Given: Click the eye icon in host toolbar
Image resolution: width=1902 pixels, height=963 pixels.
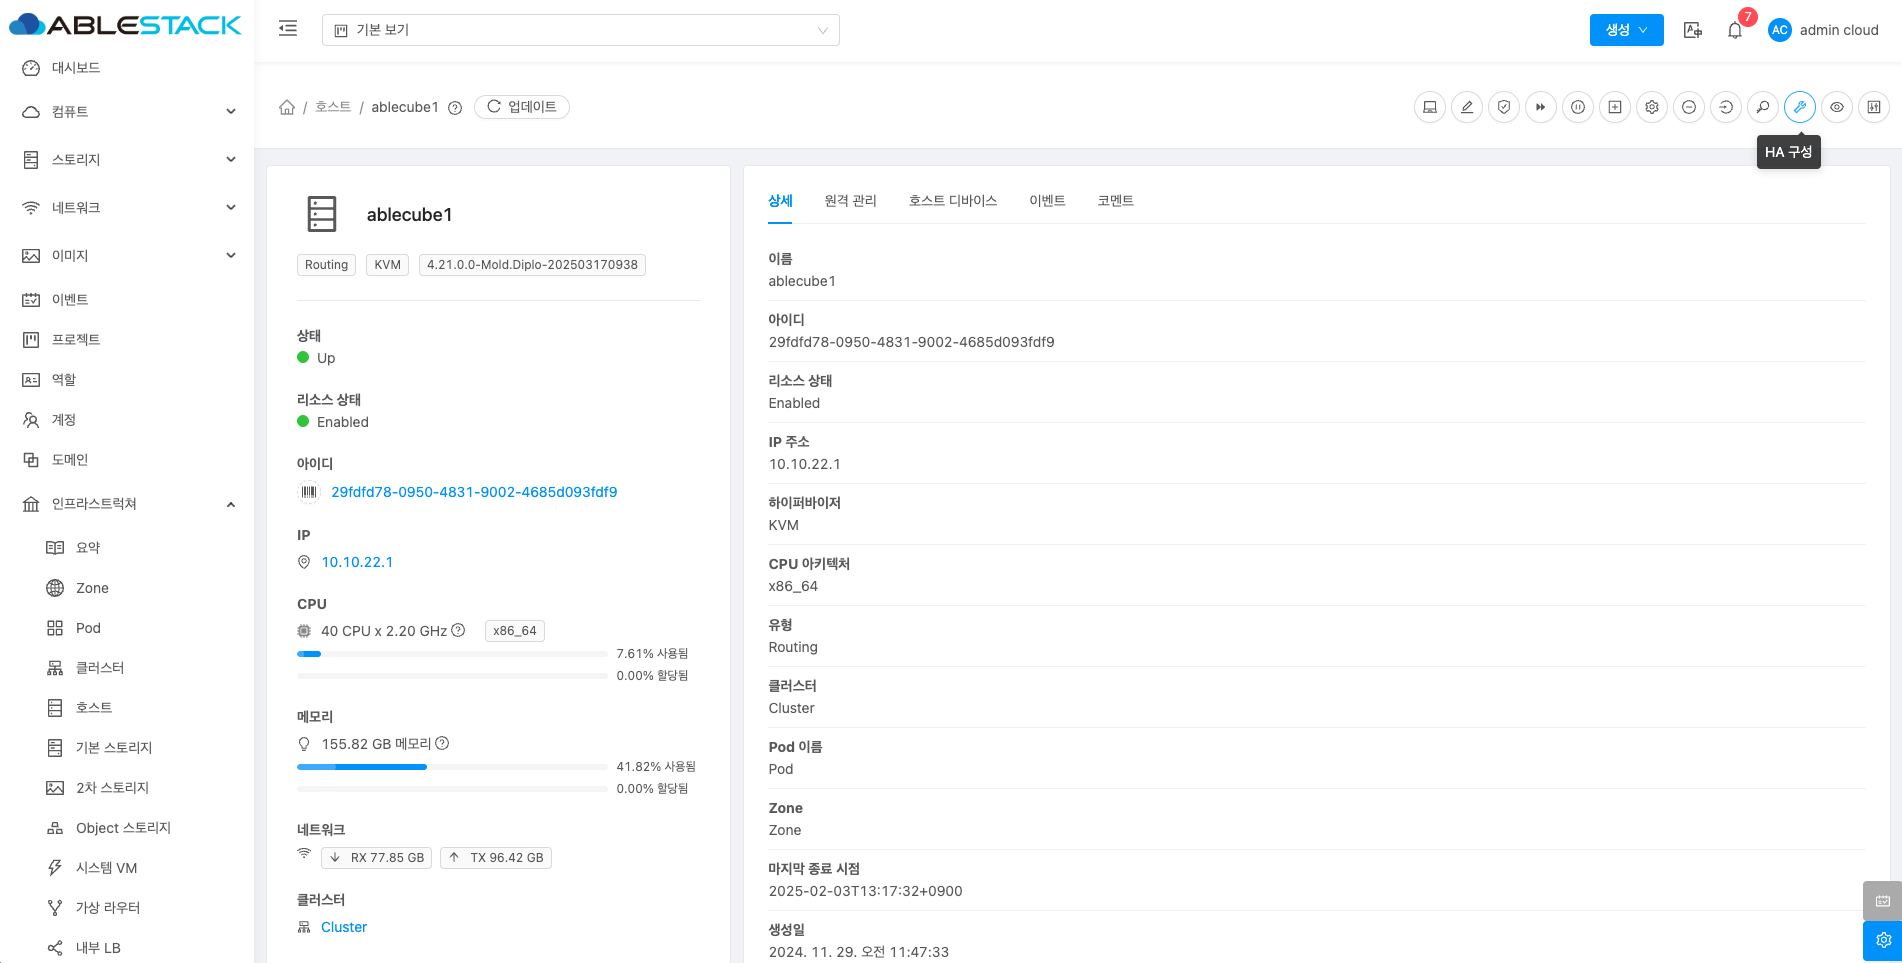Looking at the screenshot, I should (1837, 107).
